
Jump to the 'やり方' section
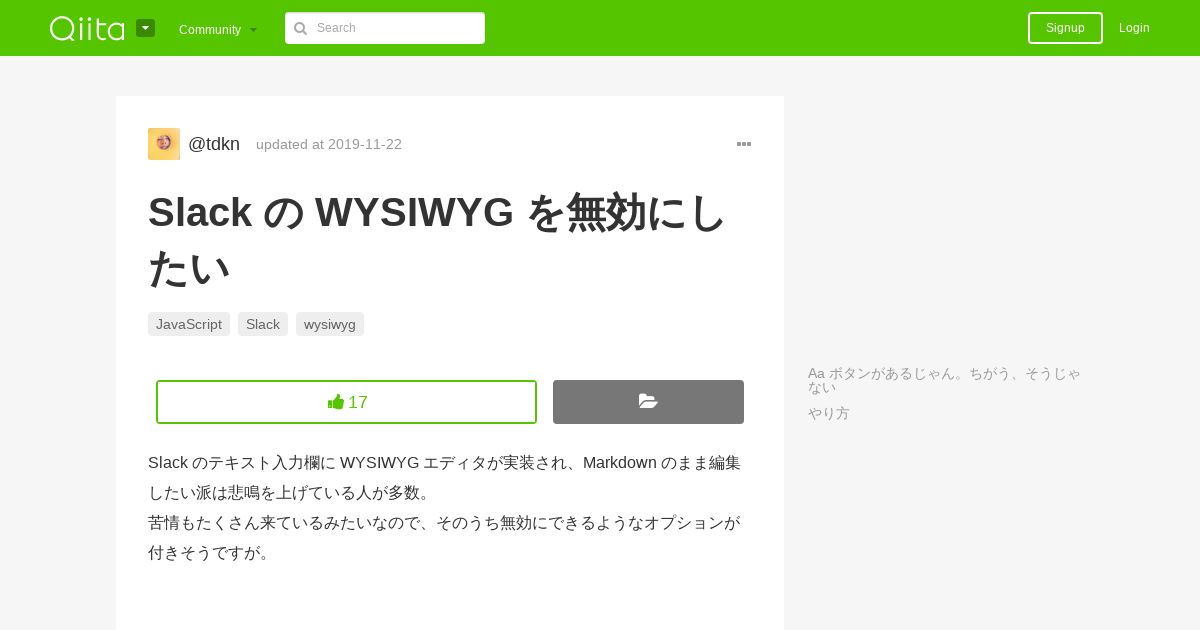coord(829,413)
